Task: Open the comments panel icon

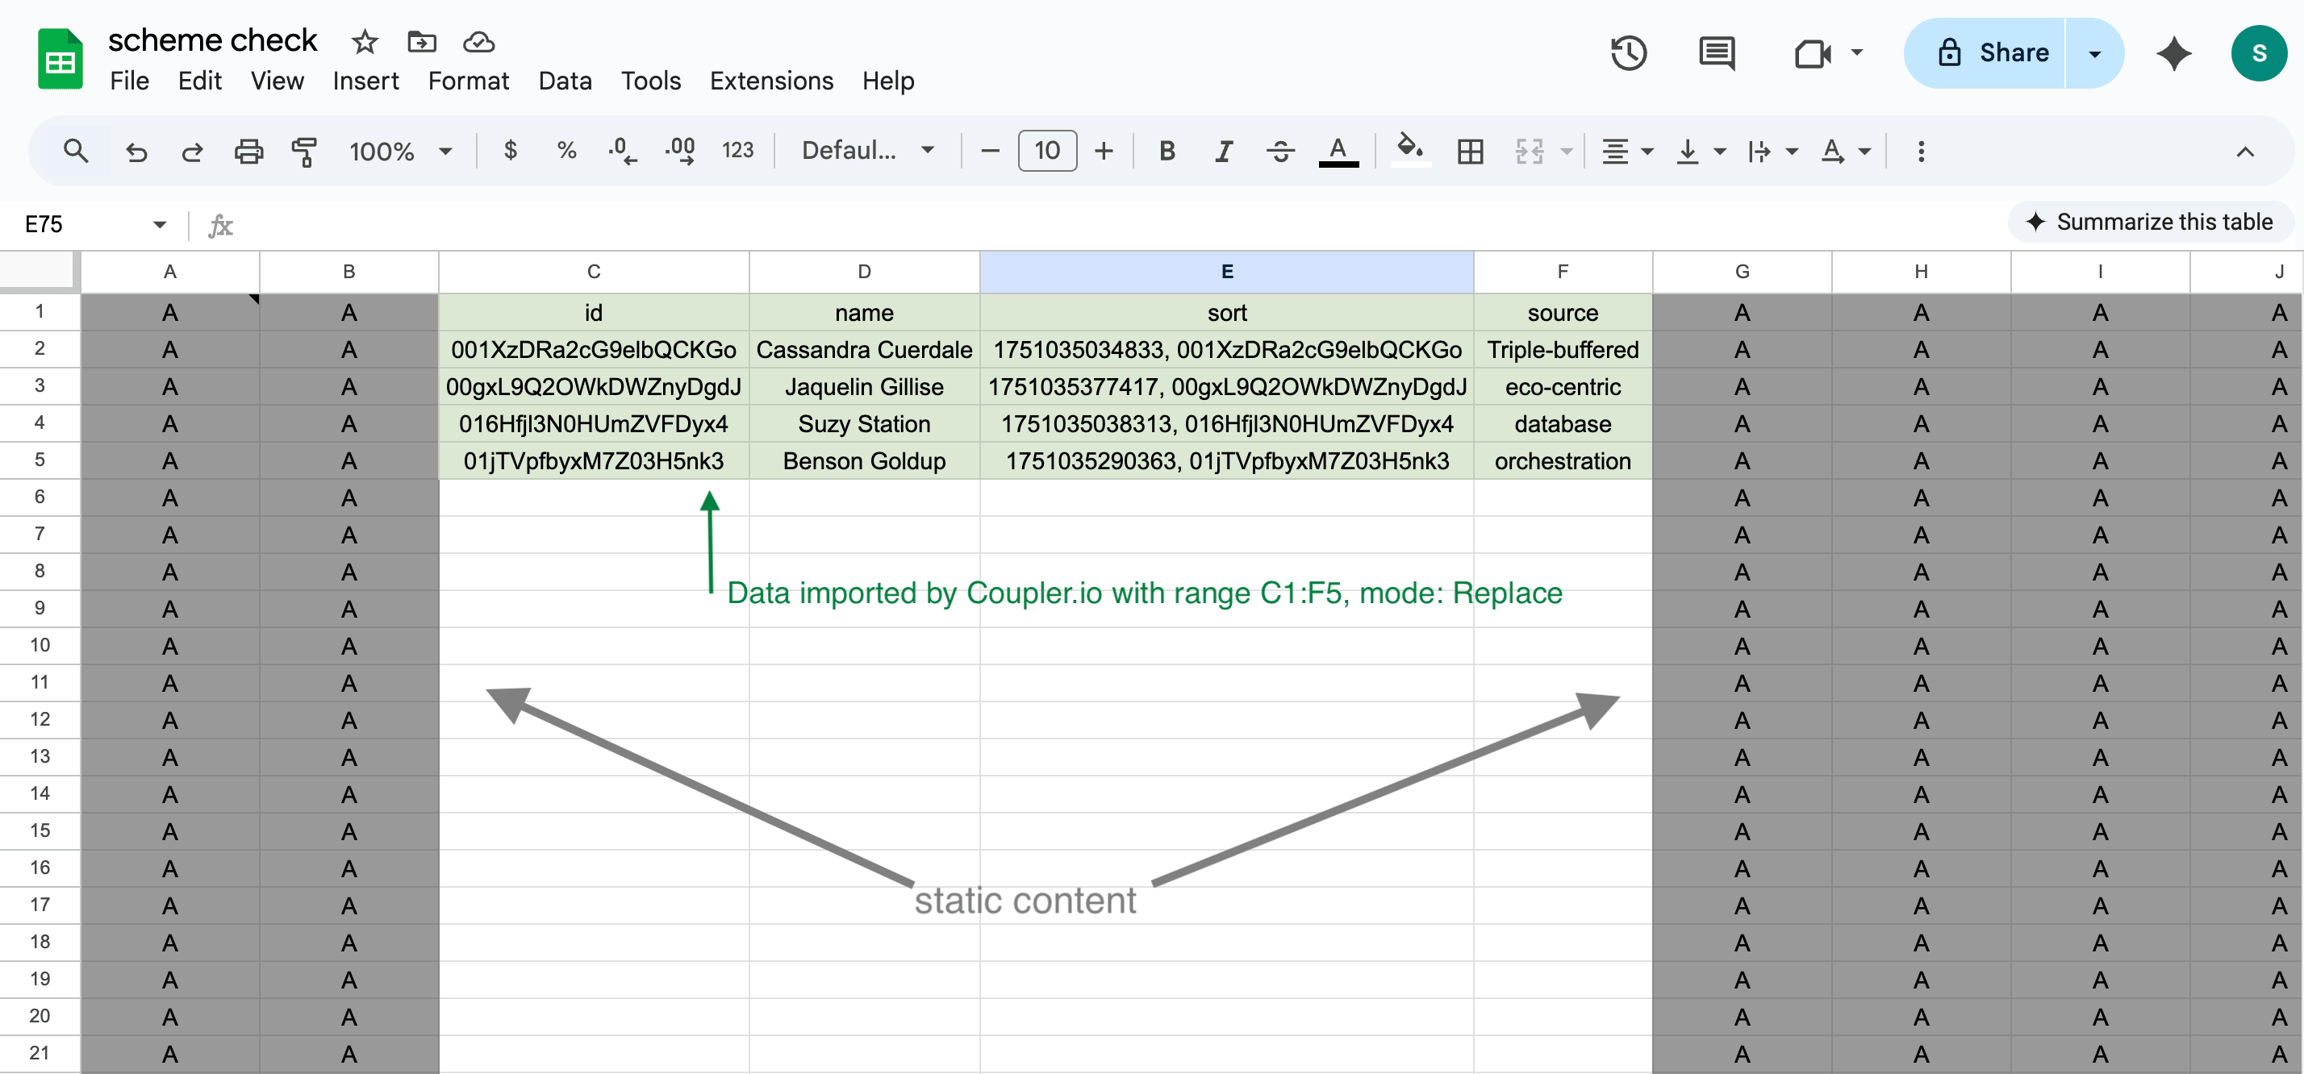Action: coord(1717,53)
